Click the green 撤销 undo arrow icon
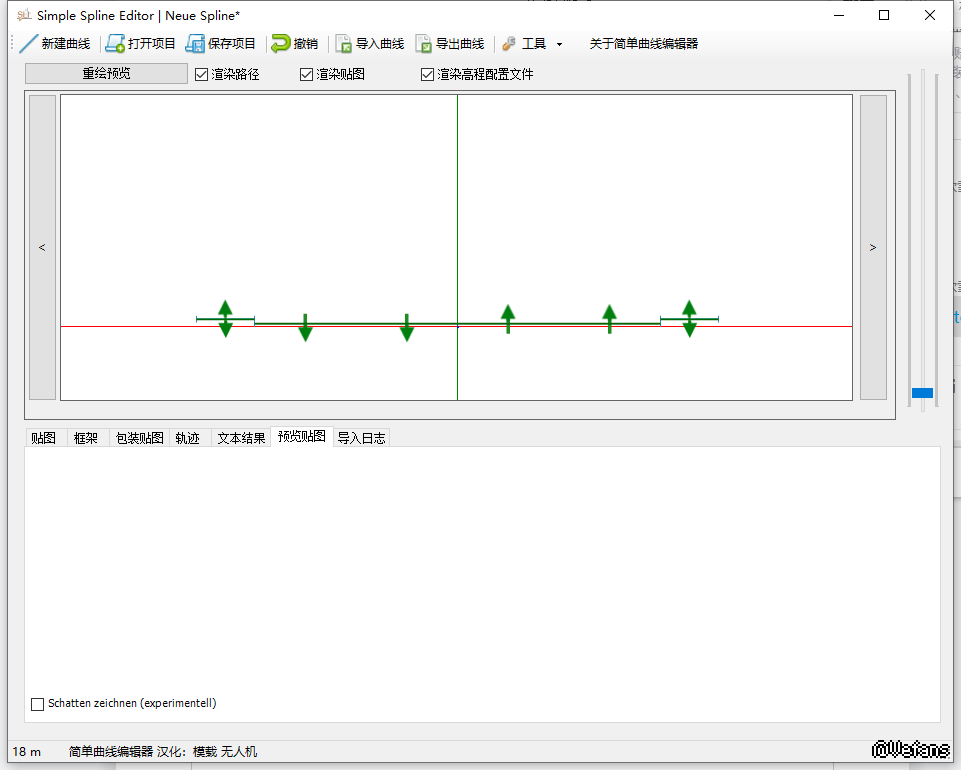This screenshot has width=961, height=770. click(x=281, y=43)
